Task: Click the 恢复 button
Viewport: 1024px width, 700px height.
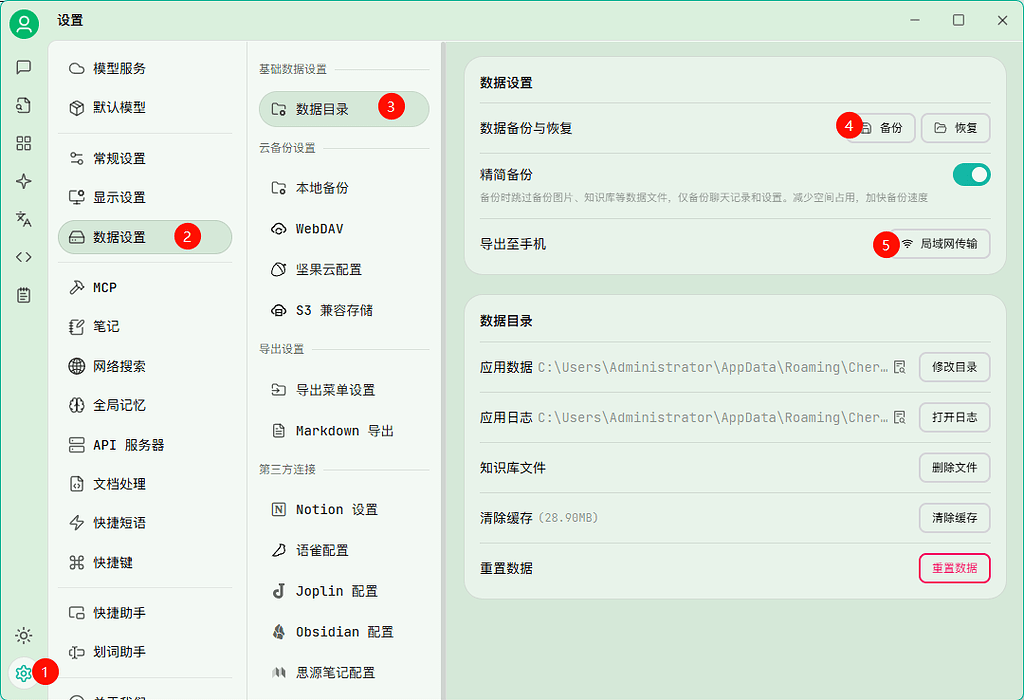Action: [x=955, y=128]
